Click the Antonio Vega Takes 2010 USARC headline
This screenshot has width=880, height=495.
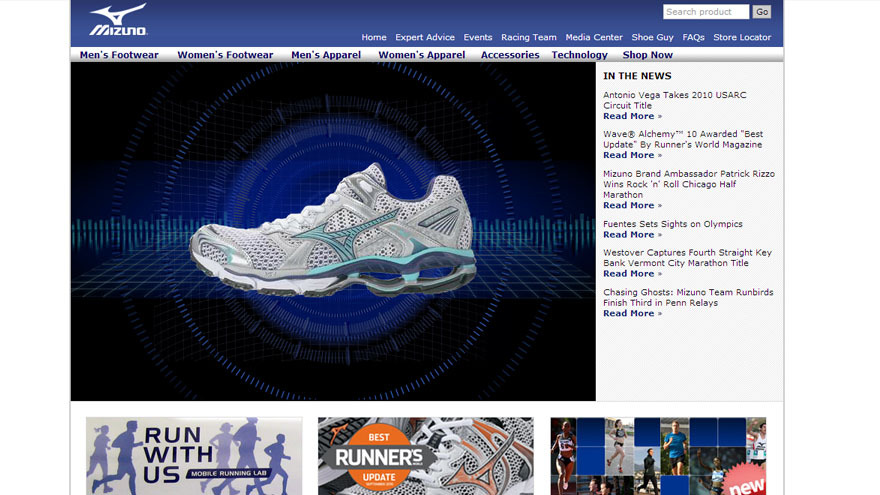[x=675, y=100]
